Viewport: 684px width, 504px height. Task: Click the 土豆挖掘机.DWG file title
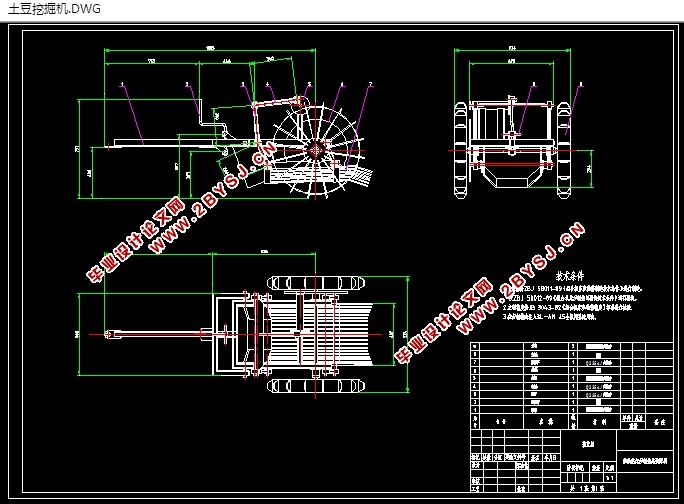pos(54,9)
